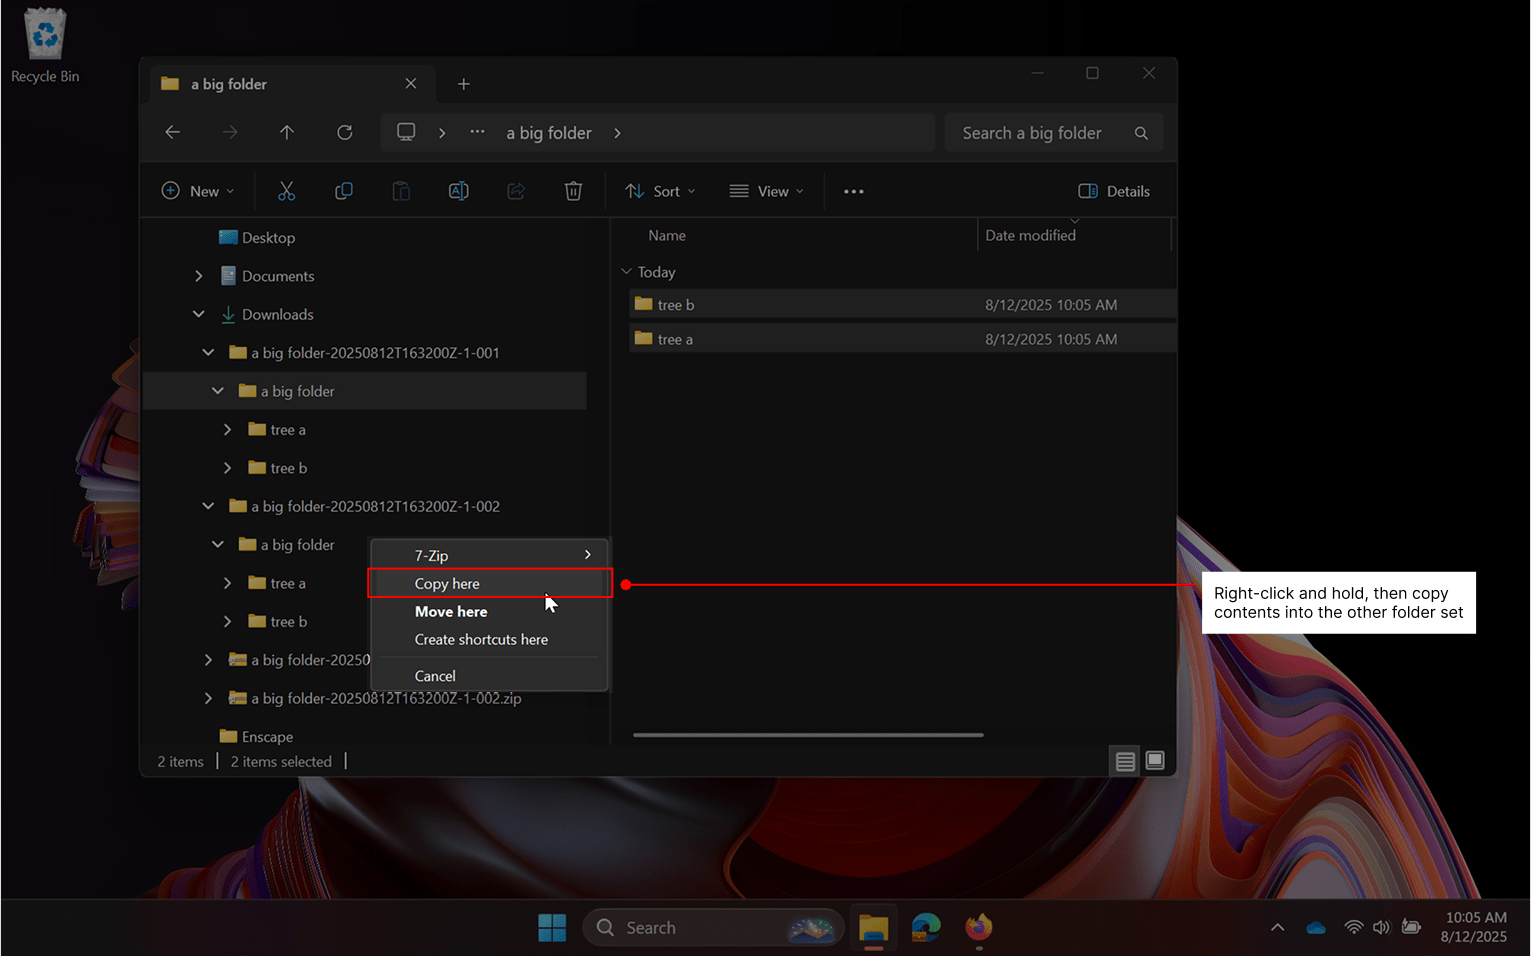
Task: Switch to details layout view
Action: [x=1124, y=760]
